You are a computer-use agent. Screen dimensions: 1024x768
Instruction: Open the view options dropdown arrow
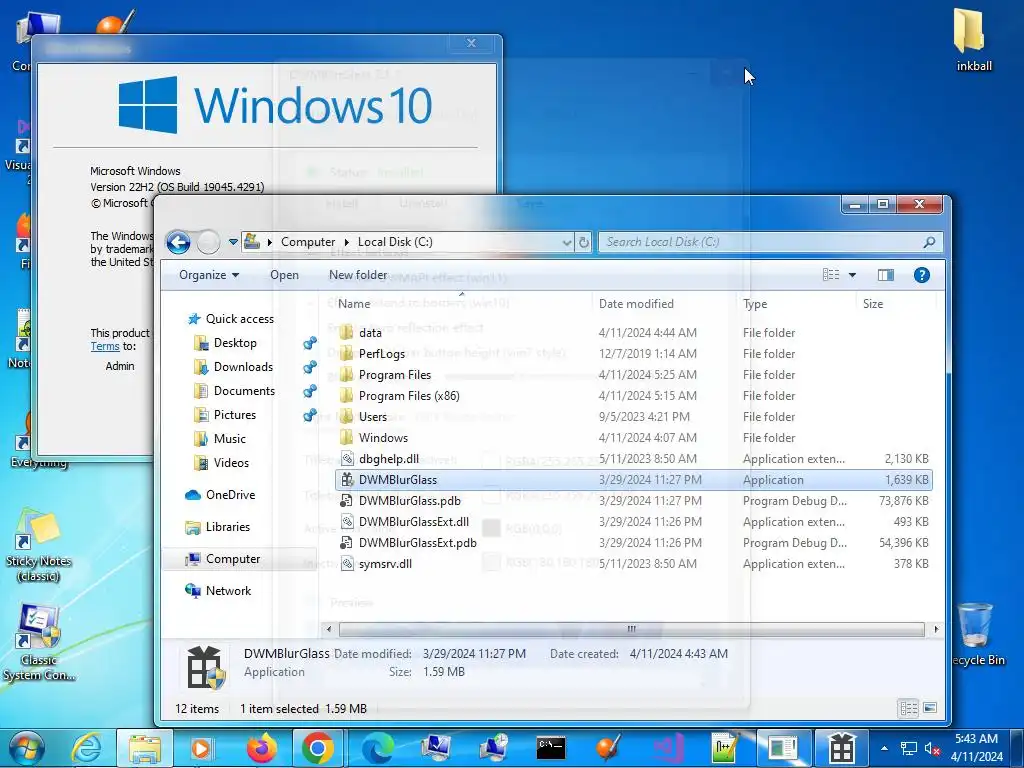[x=852, y=275]
